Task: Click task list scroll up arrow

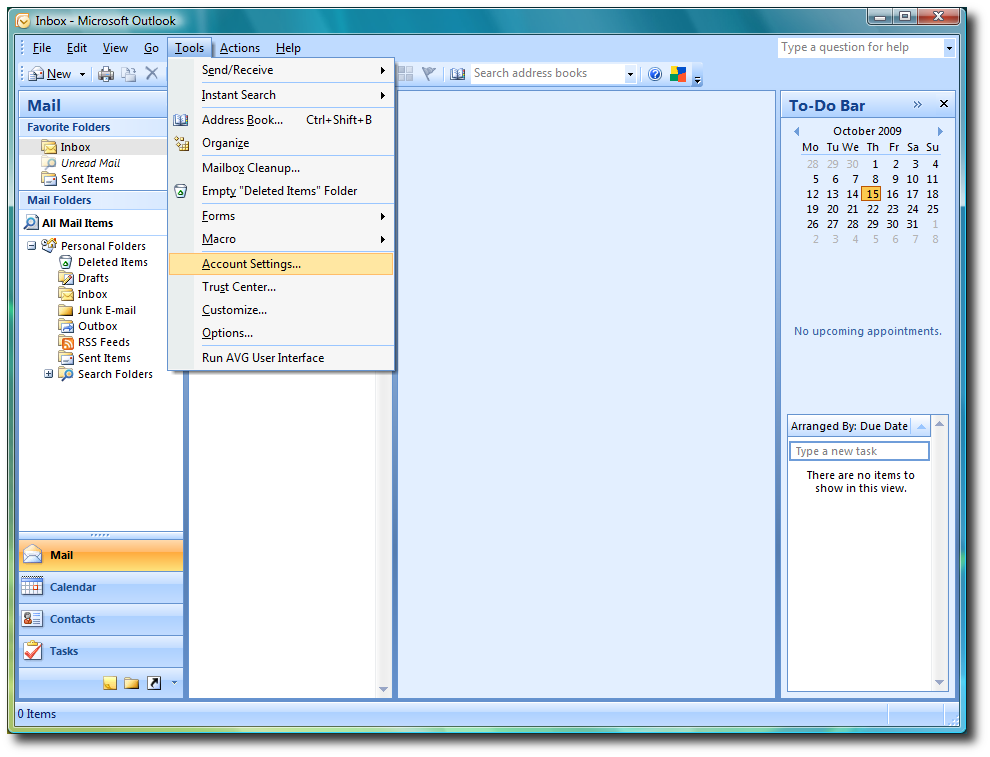Action: pyautogui.click(x=939, y=424)
